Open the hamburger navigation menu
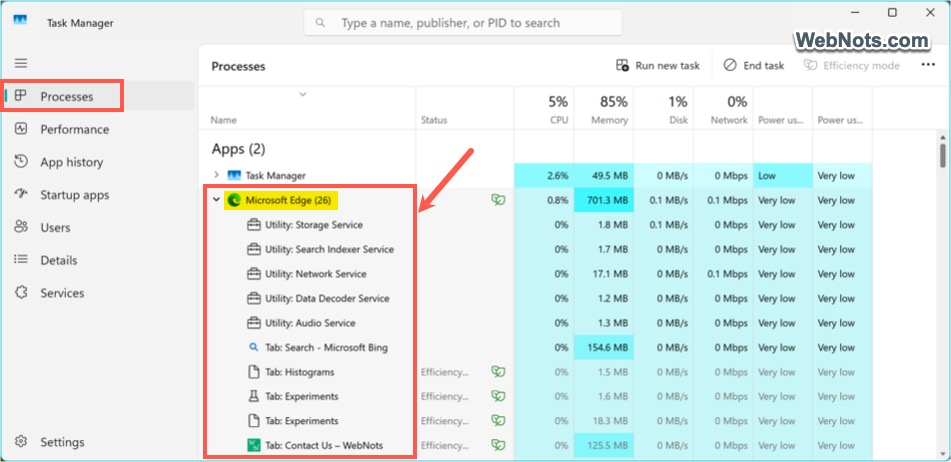This screenshot has height=462, width=951. pyautogui.click(x=21, y=63)
